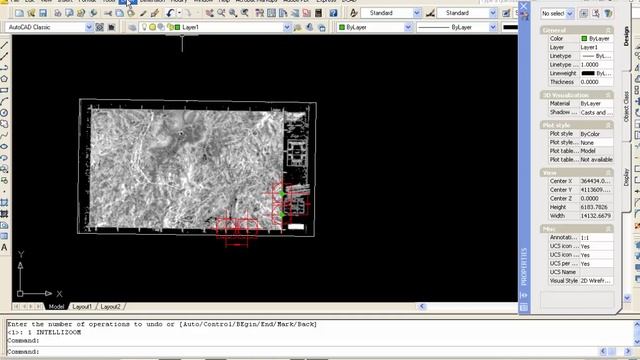
Task: Toggle PICKADD icon in Properties palette
Action: [x=584, y=13]
